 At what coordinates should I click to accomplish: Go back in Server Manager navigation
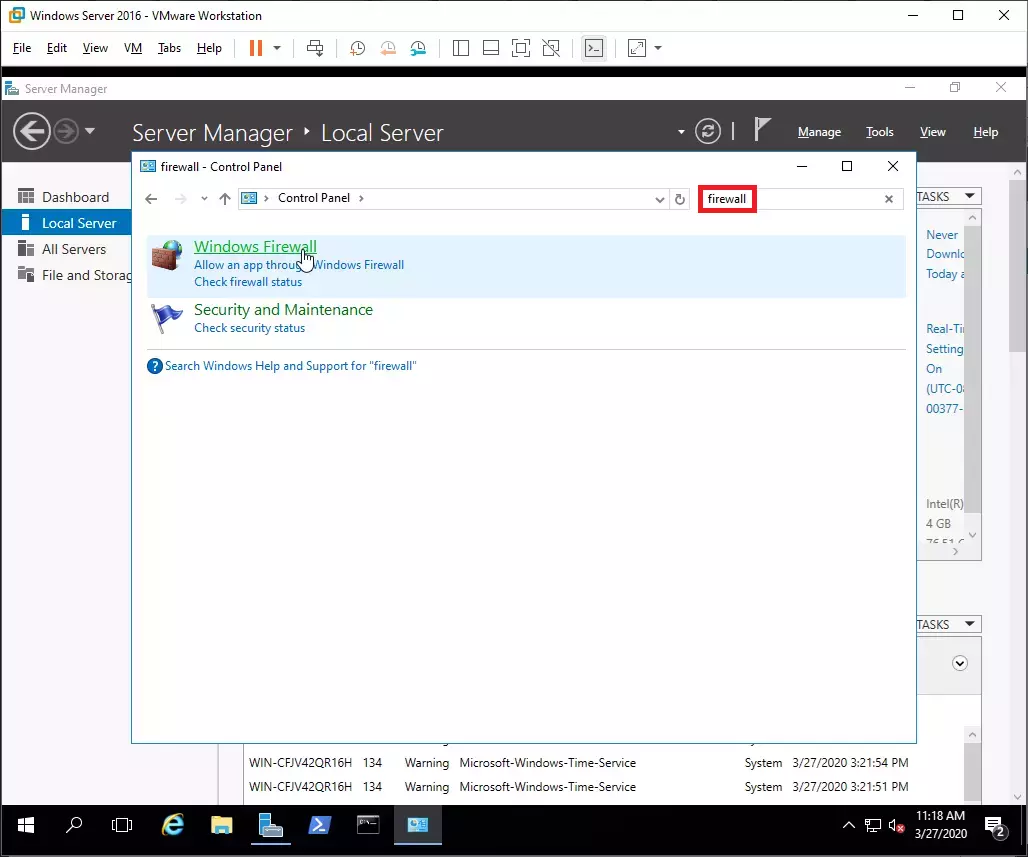[31, 131]
